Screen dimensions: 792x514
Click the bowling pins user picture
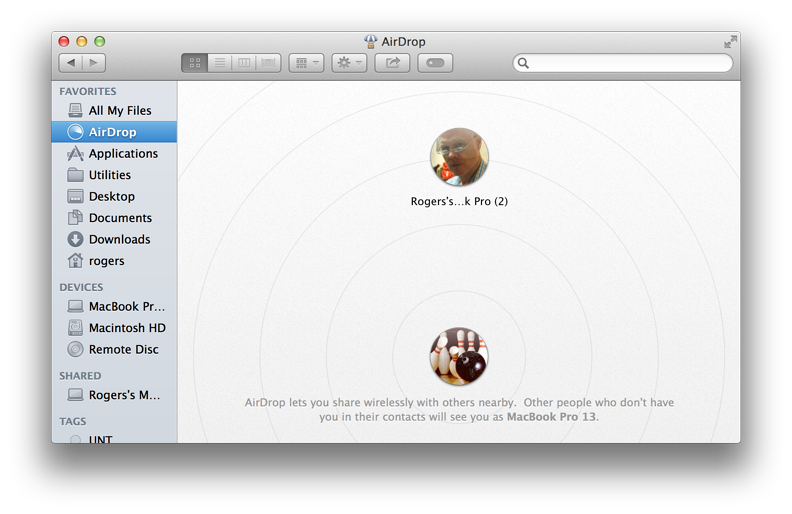[x=459, y=356]
